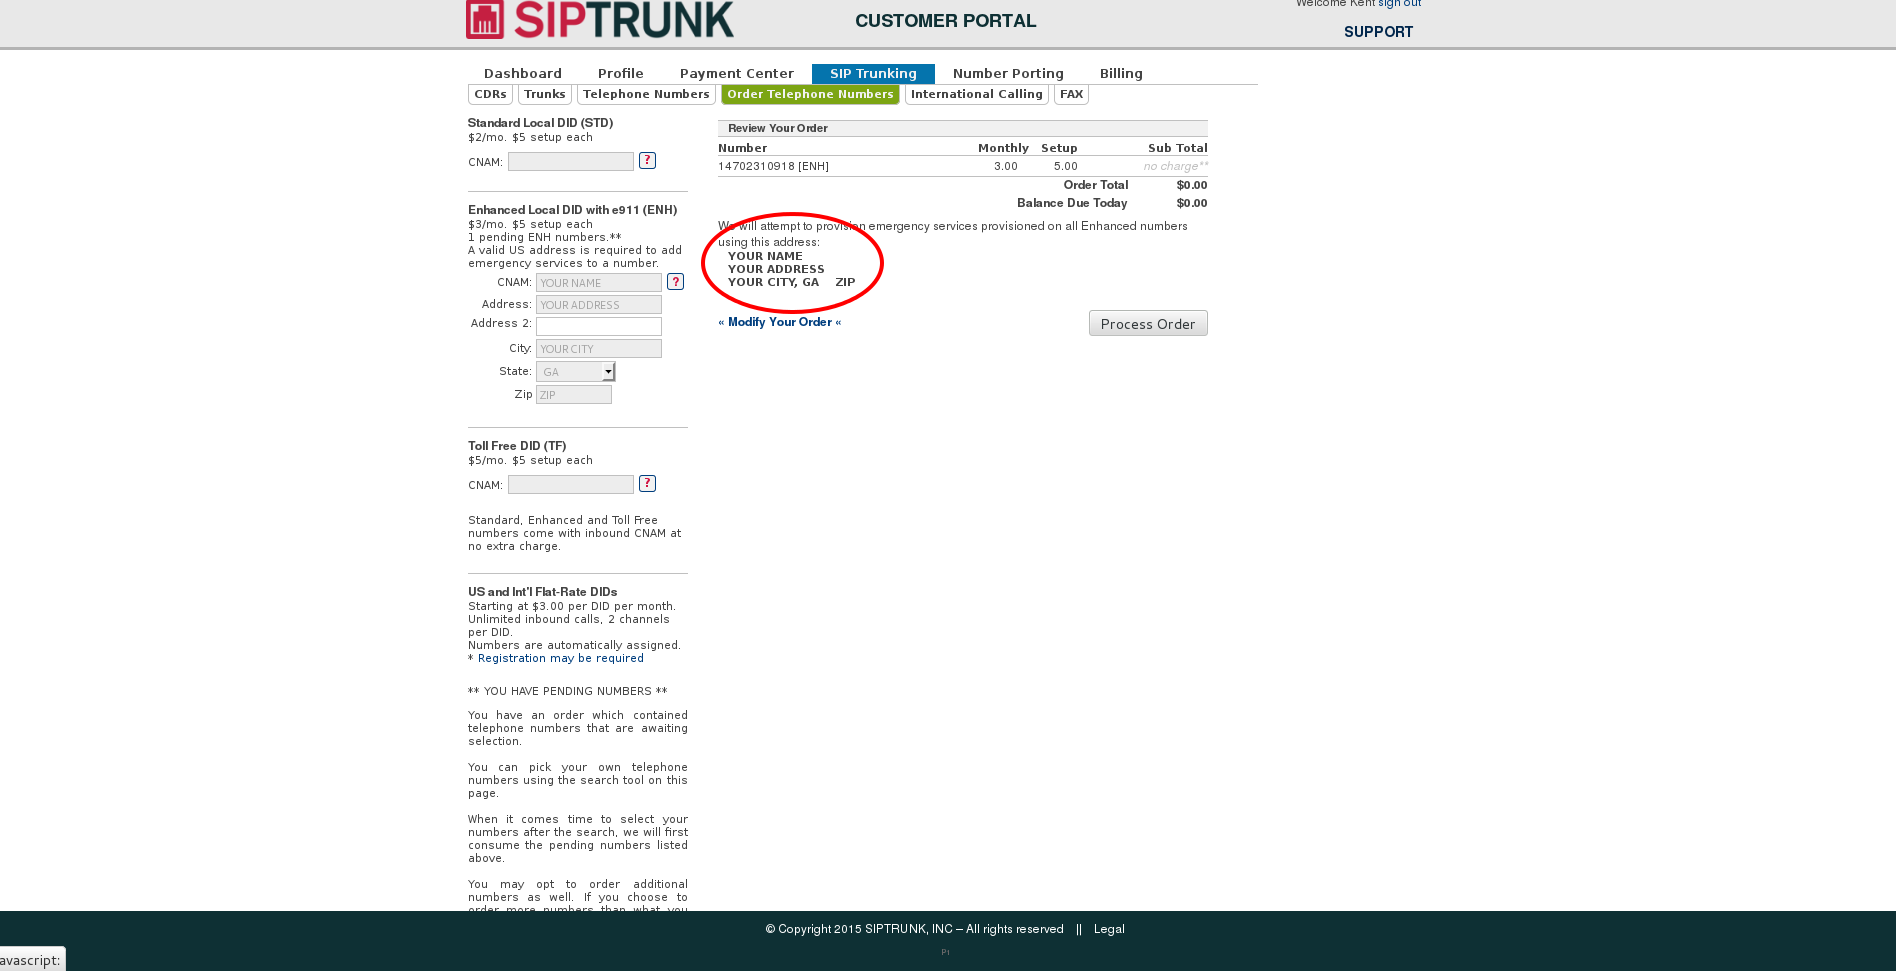Switch to the Profile tab

621,73
